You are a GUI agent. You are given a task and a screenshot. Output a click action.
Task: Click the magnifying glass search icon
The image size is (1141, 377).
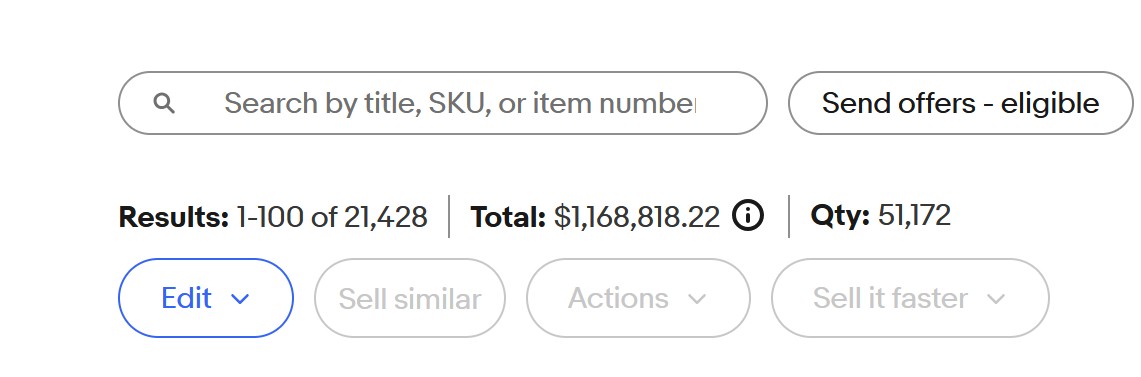[x=164, y=104]
